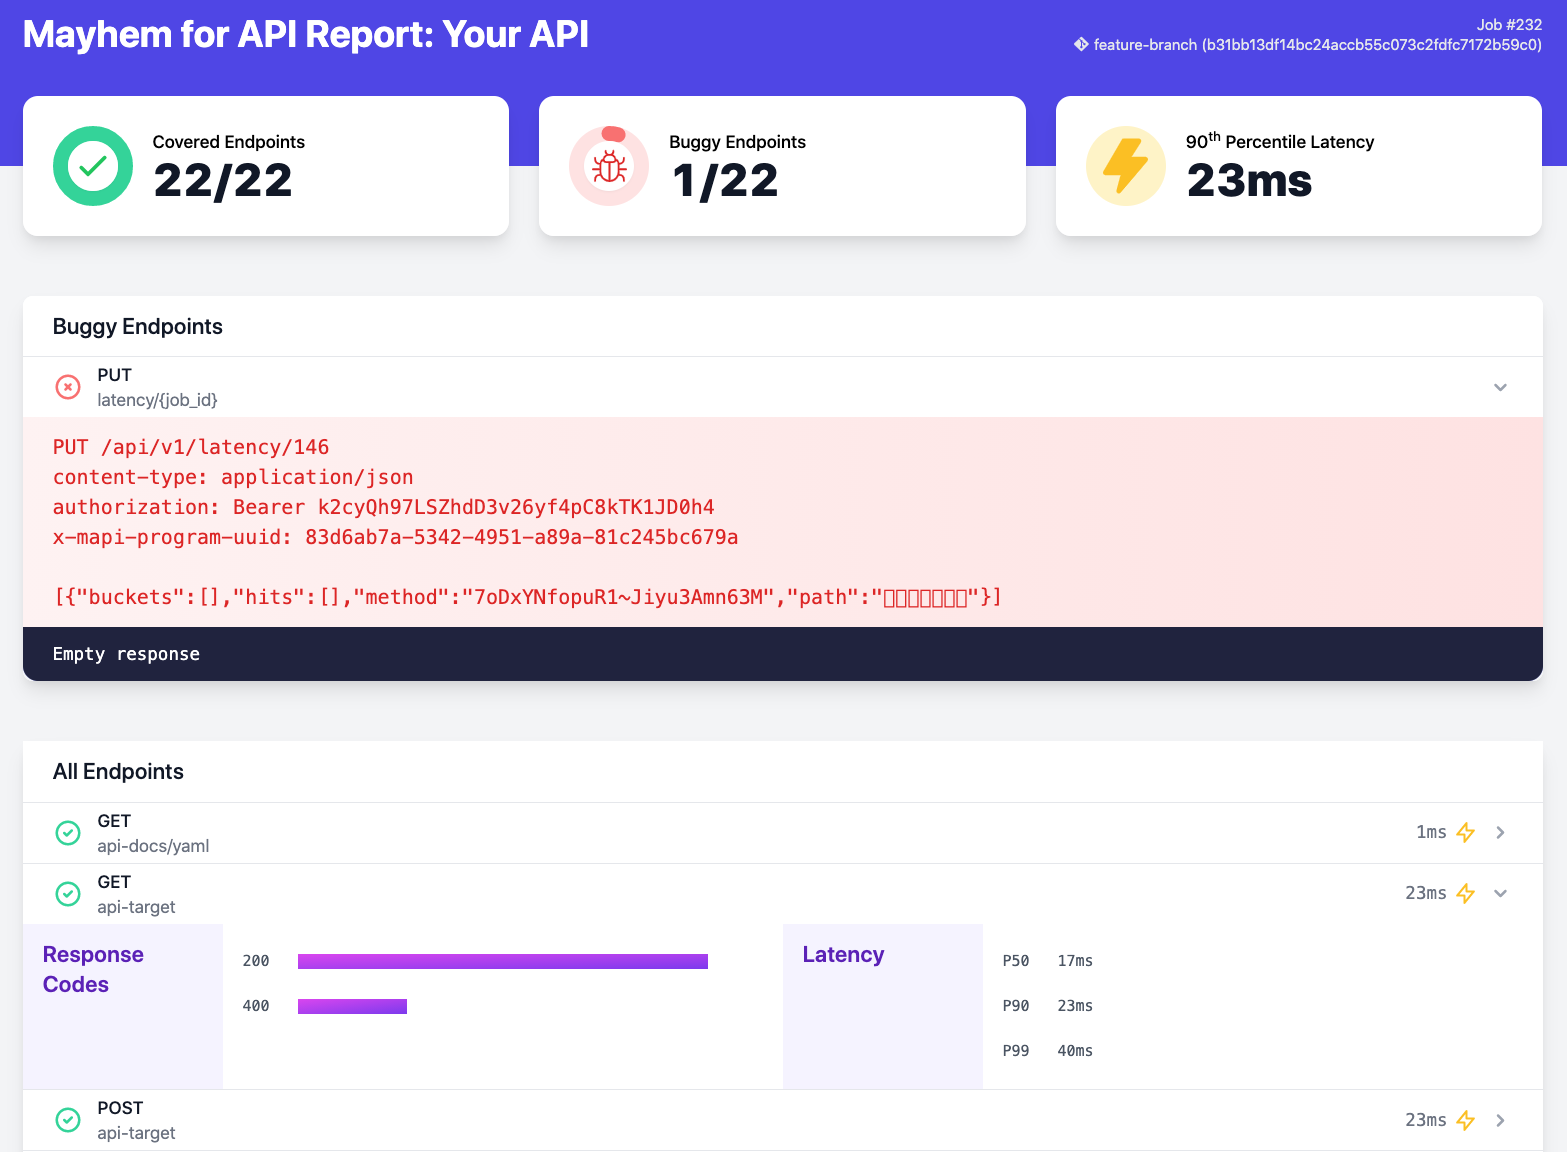Select the POST api-target endpoint row

tap(782, 1120)
